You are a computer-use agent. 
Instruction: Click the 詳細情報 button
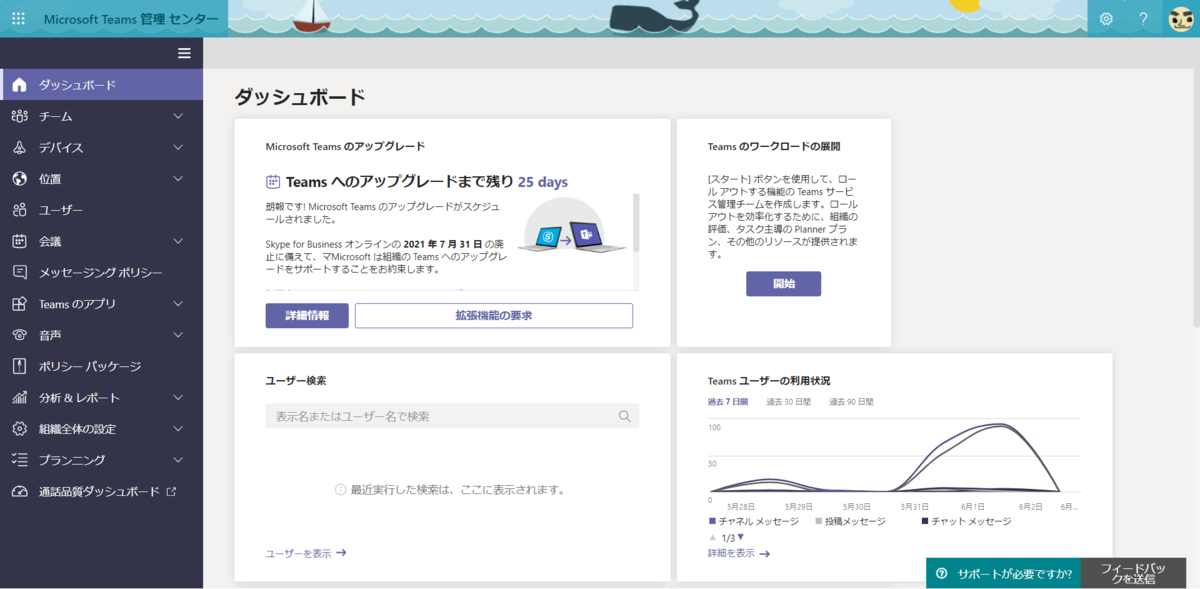(307, 316)
